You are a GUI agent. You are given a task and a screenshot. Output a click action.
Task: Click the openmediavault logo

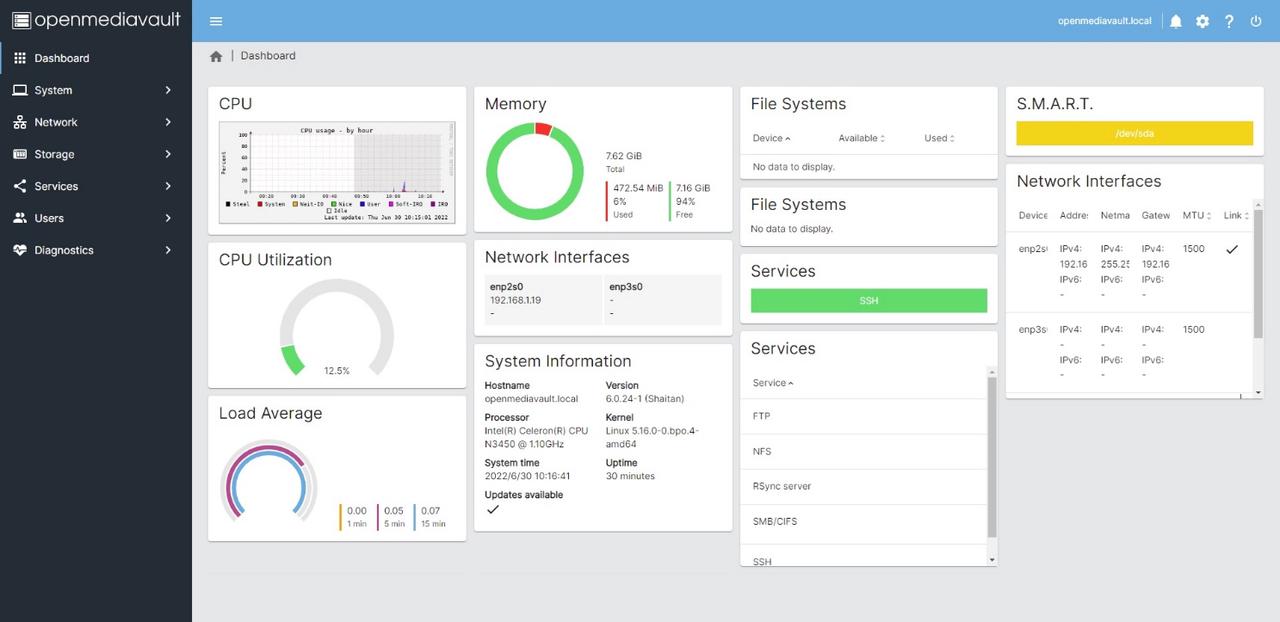pyautogui.click(x=96, y=19)
